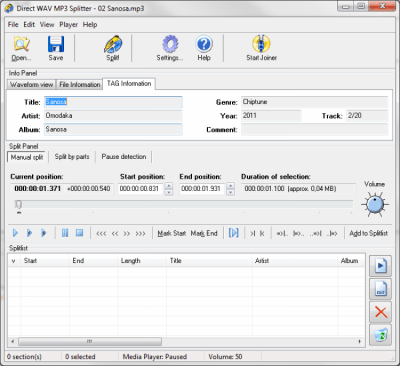Open Help question mark icon

[204, 49]
